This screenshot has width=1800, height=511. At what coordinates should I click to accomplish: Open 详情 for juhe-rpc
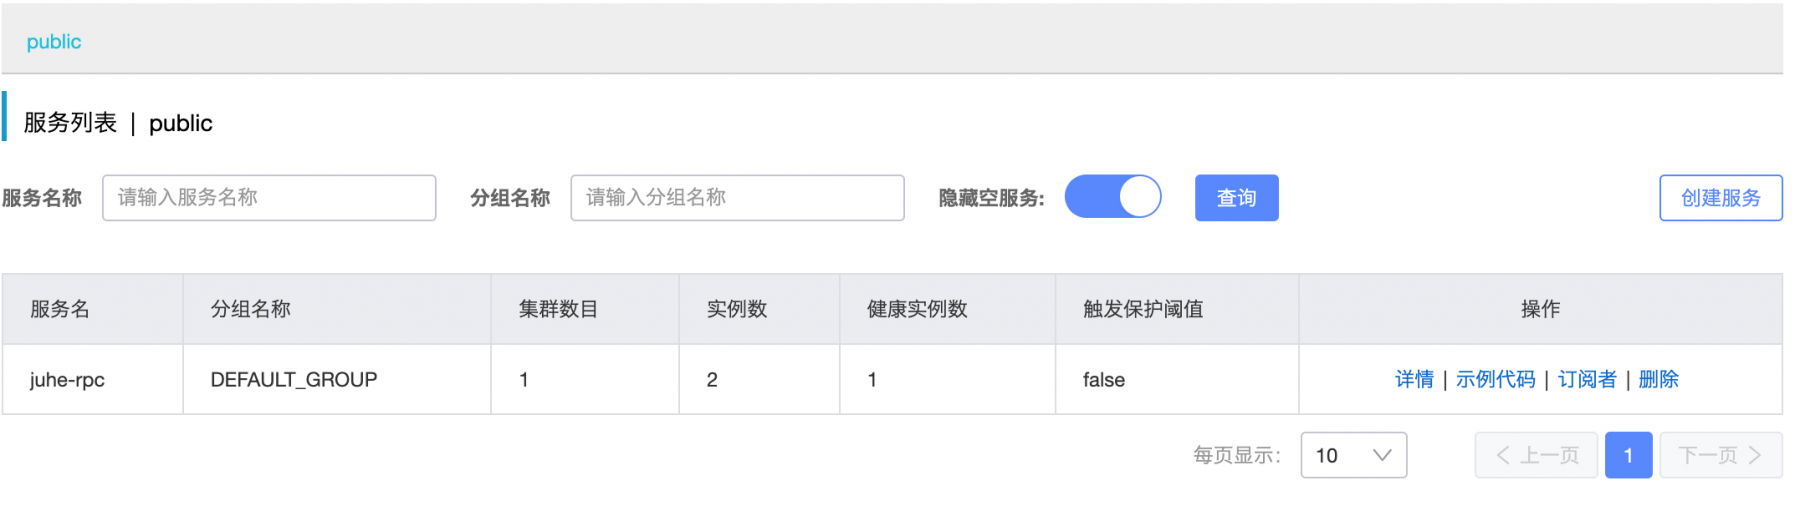click(x=1414, y=379)
